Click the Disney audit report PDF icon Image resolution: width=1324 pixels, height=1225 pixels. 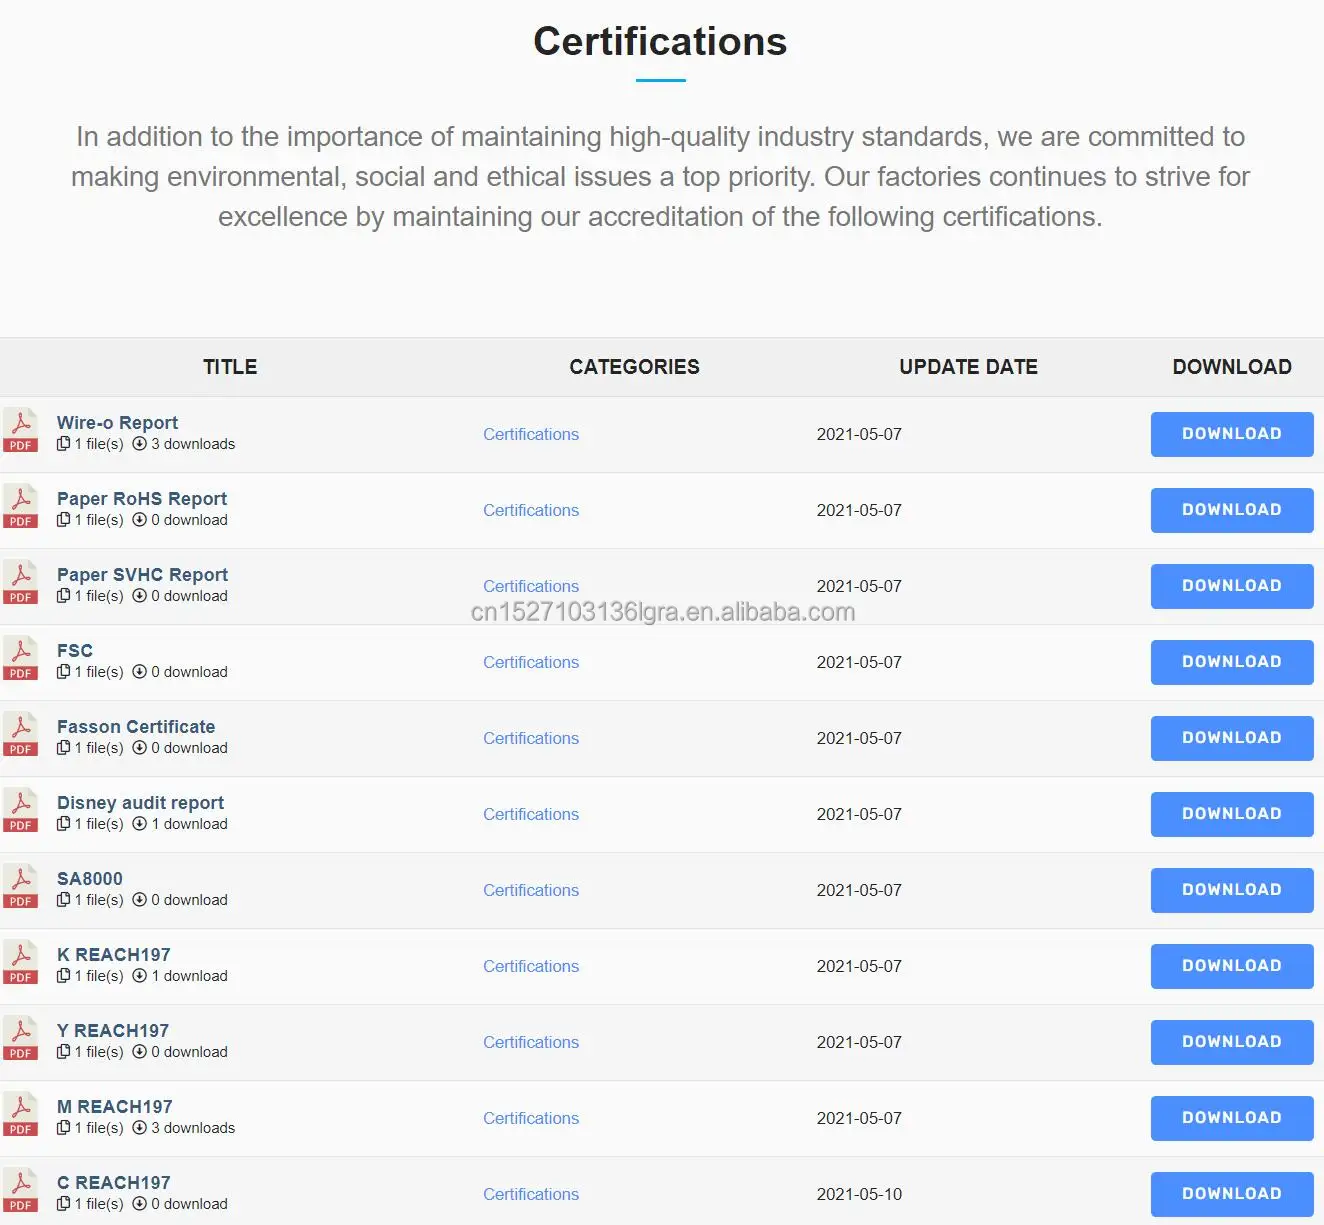click(21, 811)
